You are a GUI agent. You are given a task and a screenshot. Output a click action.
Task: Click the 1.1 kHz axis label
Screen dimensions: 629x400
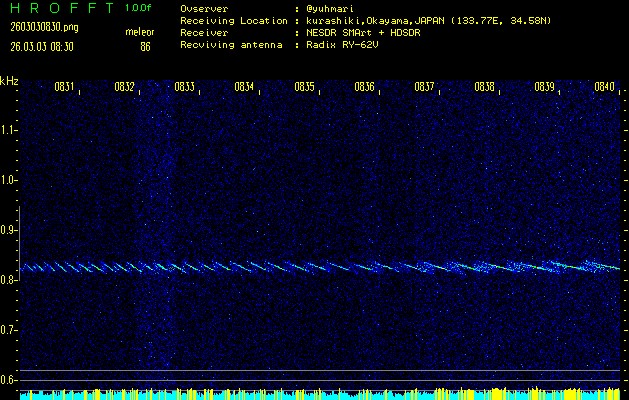pos(9,130)
